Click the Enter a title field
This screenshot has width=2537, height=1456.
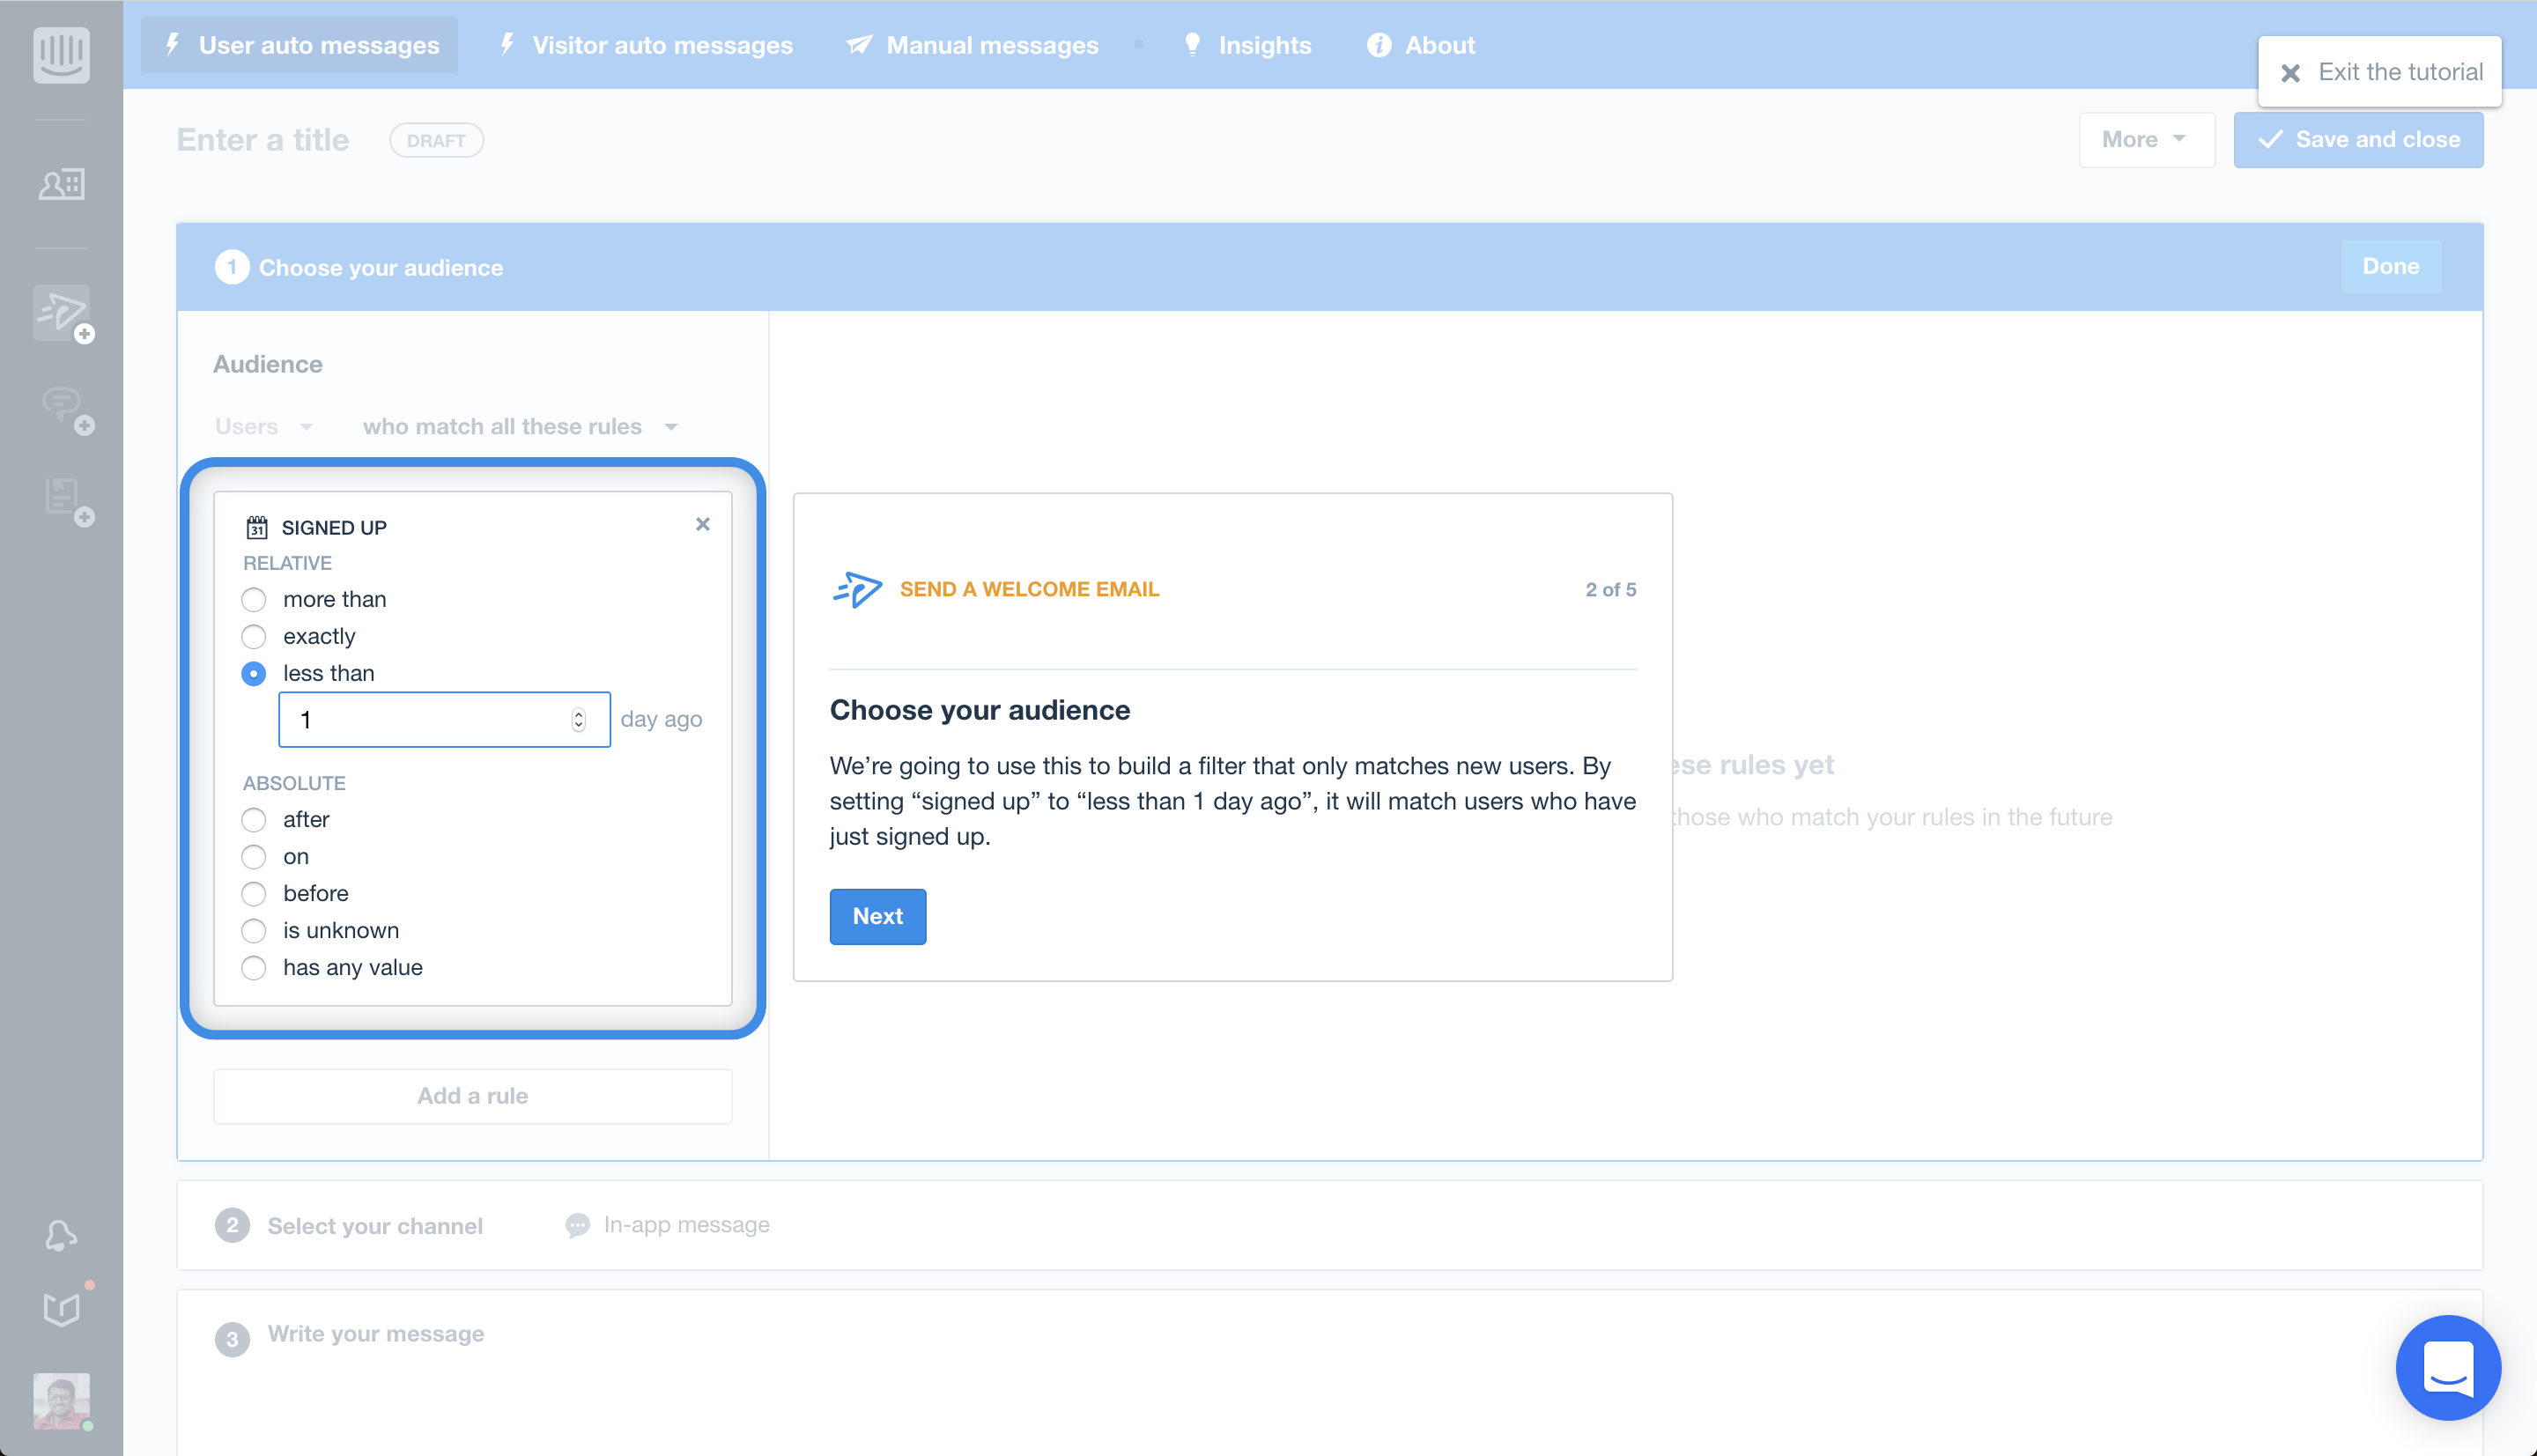[263, 140]
